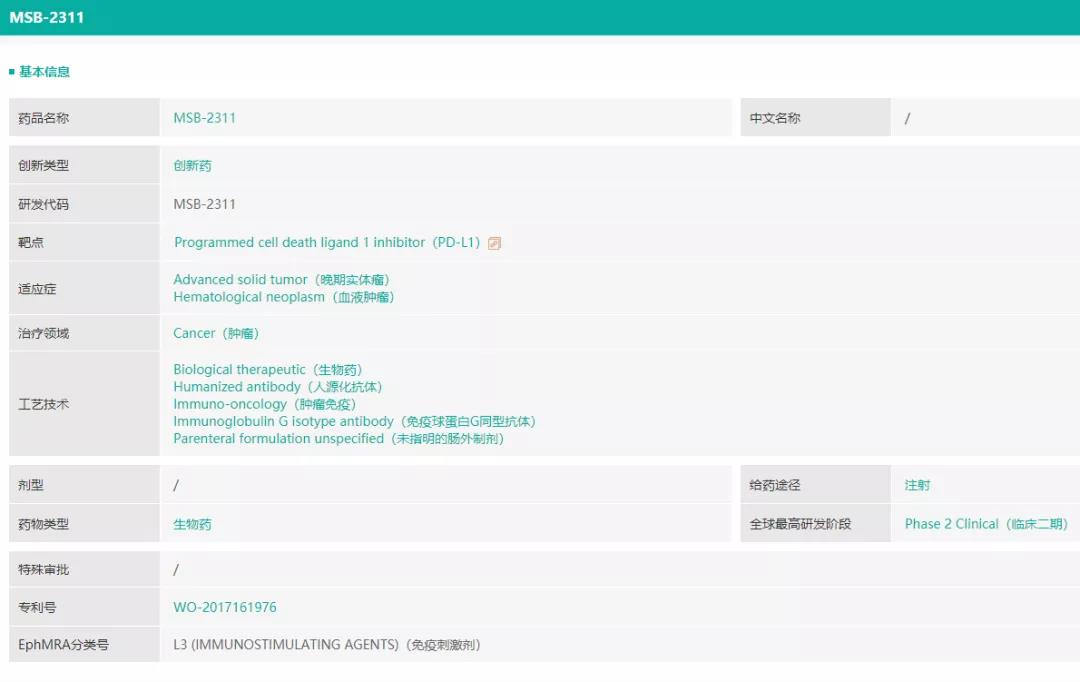The width and height of the screenshot is (1080, 682).
Task: Click the 基本信息 section heading
Action: [x=44, y=72]
